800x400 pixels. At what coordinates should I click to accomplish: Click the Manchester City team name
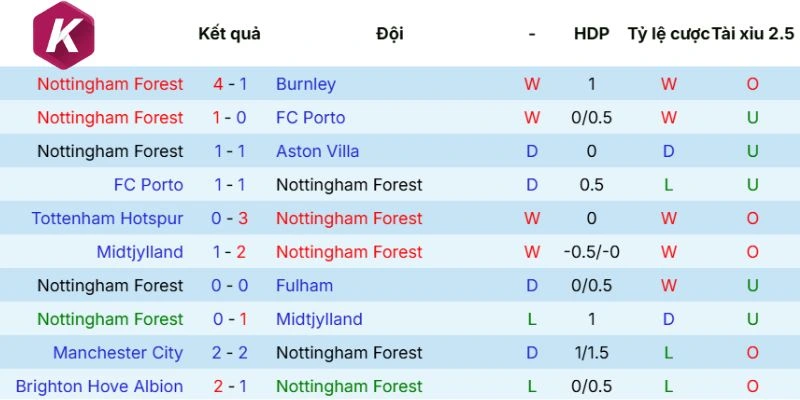pos(118,352)
